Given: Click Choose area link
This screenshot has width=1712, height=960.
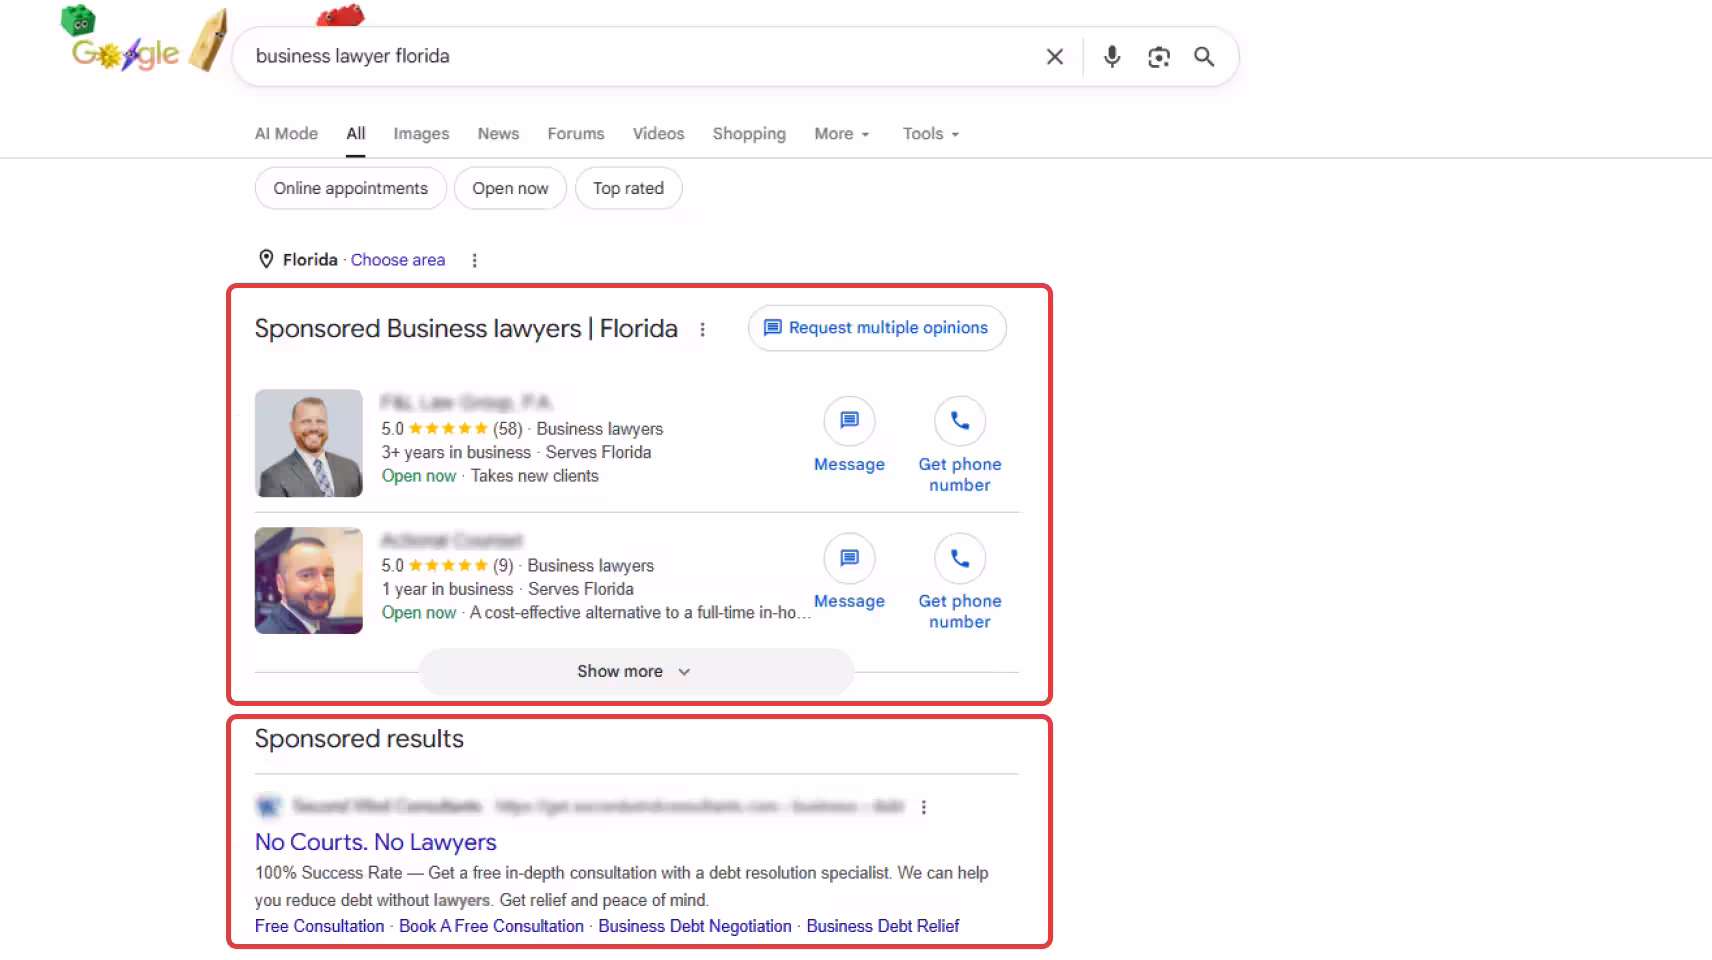Looking at the screenshot, I should coord(398,260).
